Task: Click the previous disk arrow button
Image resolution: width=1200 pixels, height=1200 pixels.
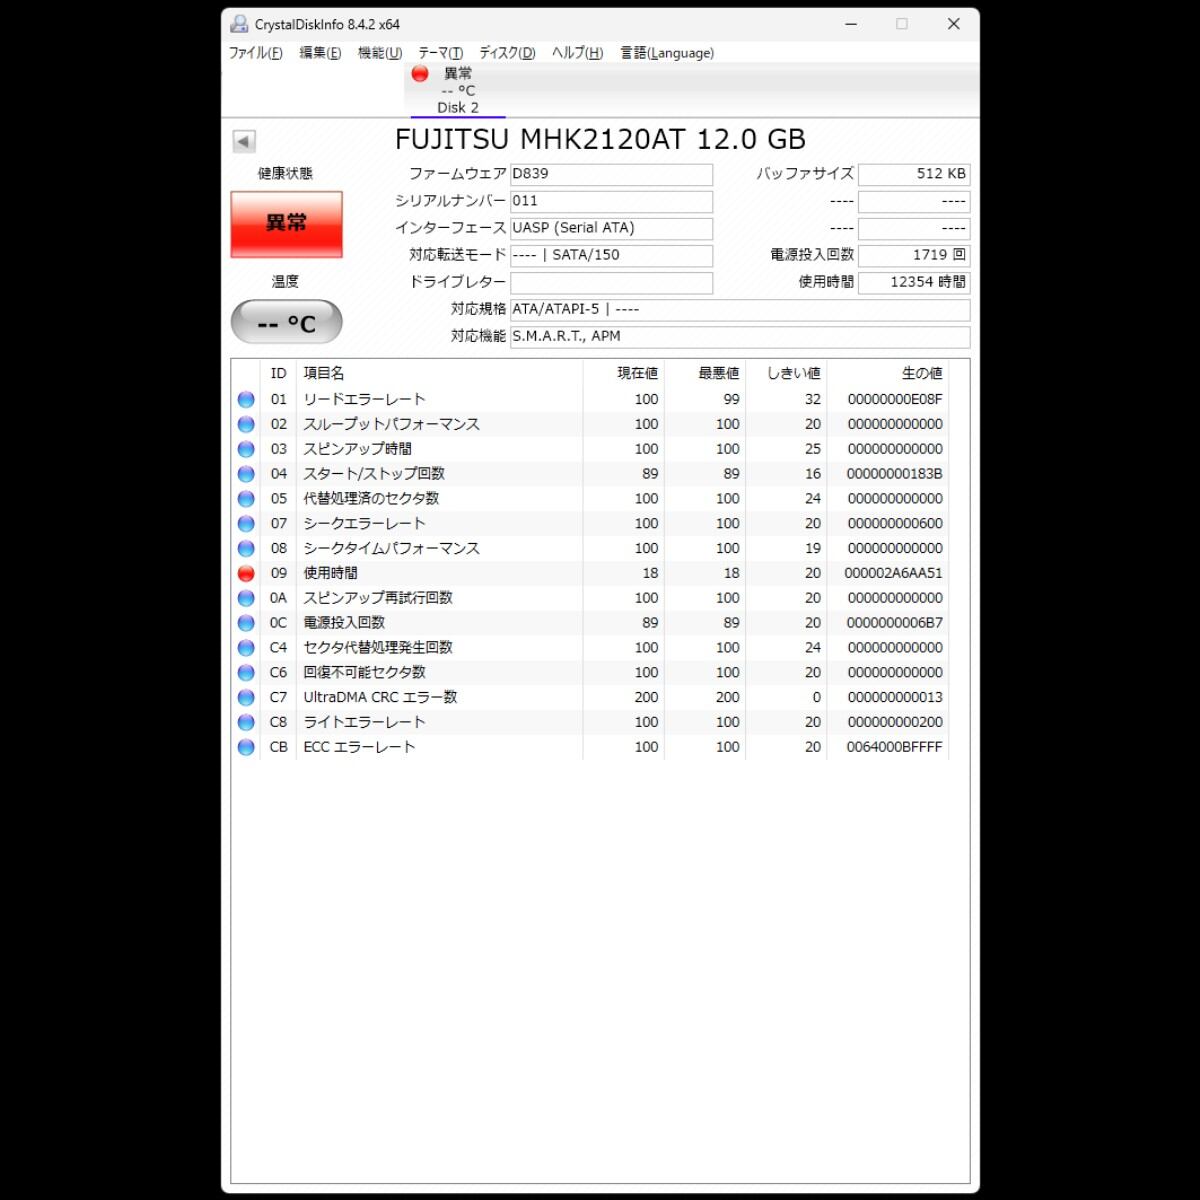Action: click(x=244, y=142)
